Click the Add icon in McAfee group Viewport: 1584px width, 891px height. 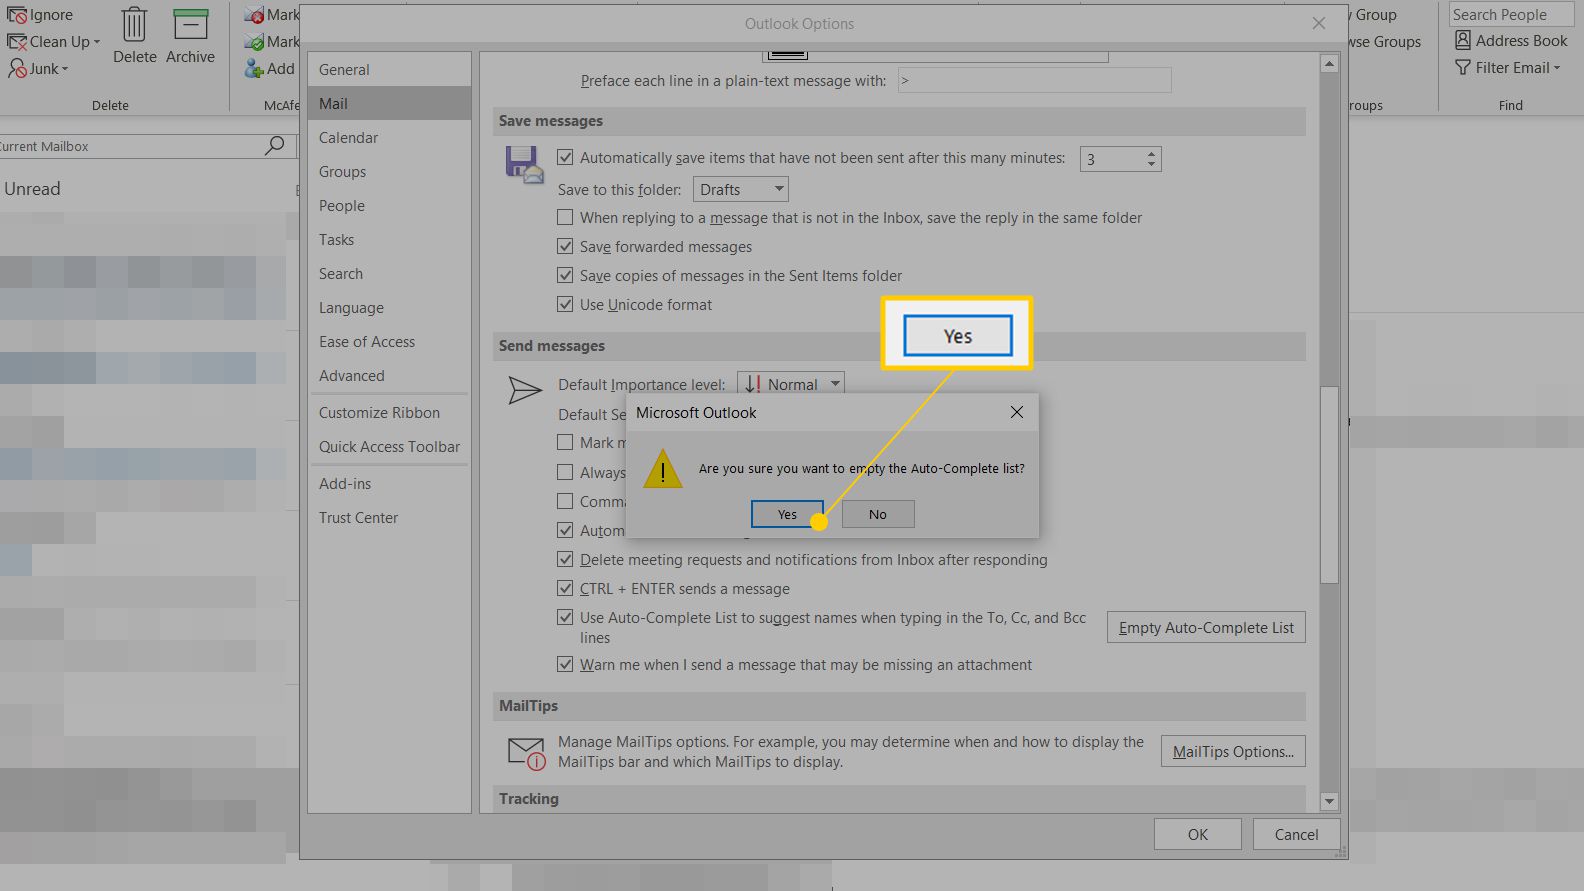254,69
